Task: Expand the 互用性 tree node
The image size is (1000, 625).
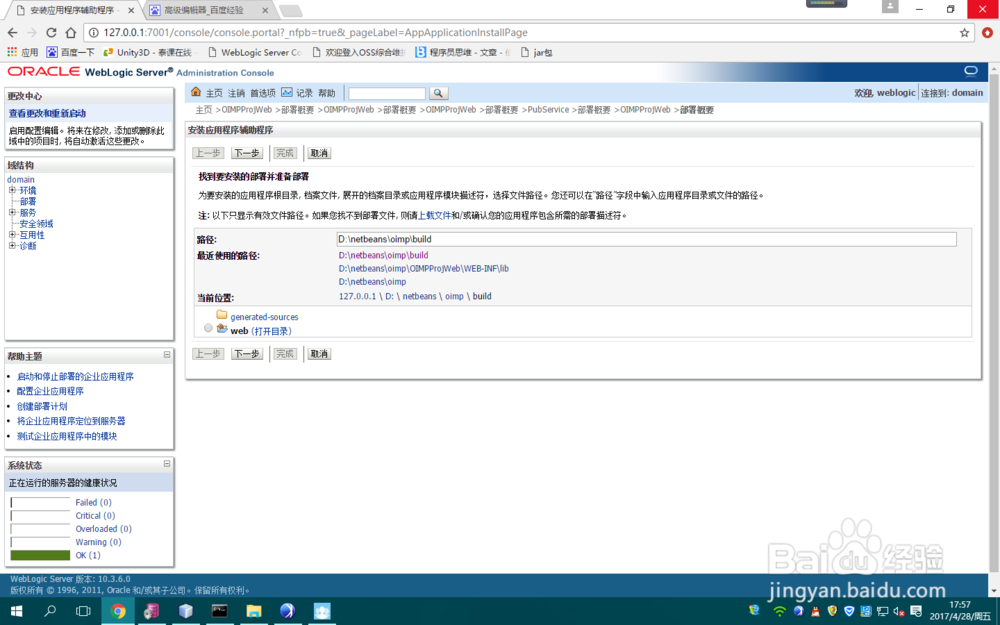Action: (11, 235)
